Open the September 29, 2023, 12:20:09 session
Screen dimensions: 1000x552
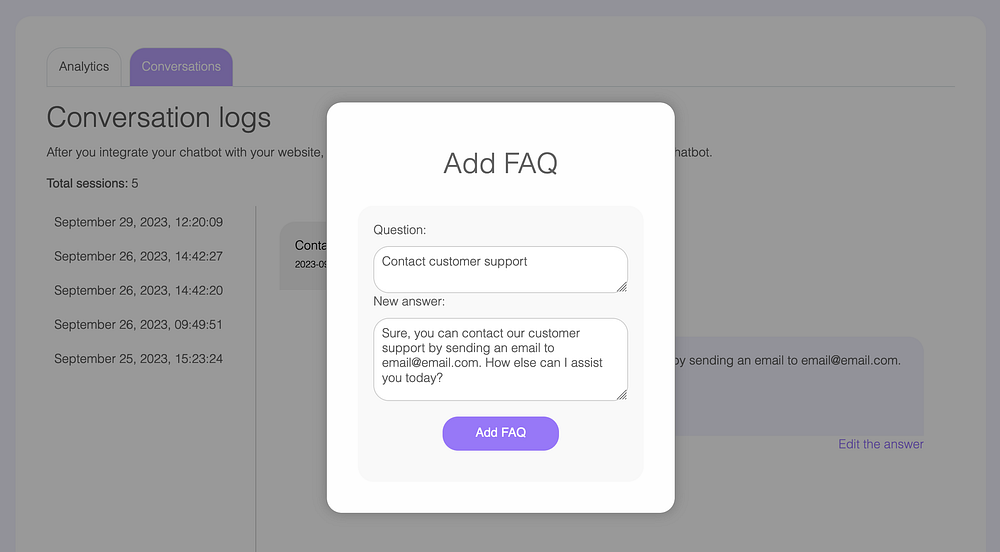pos(138,222)
